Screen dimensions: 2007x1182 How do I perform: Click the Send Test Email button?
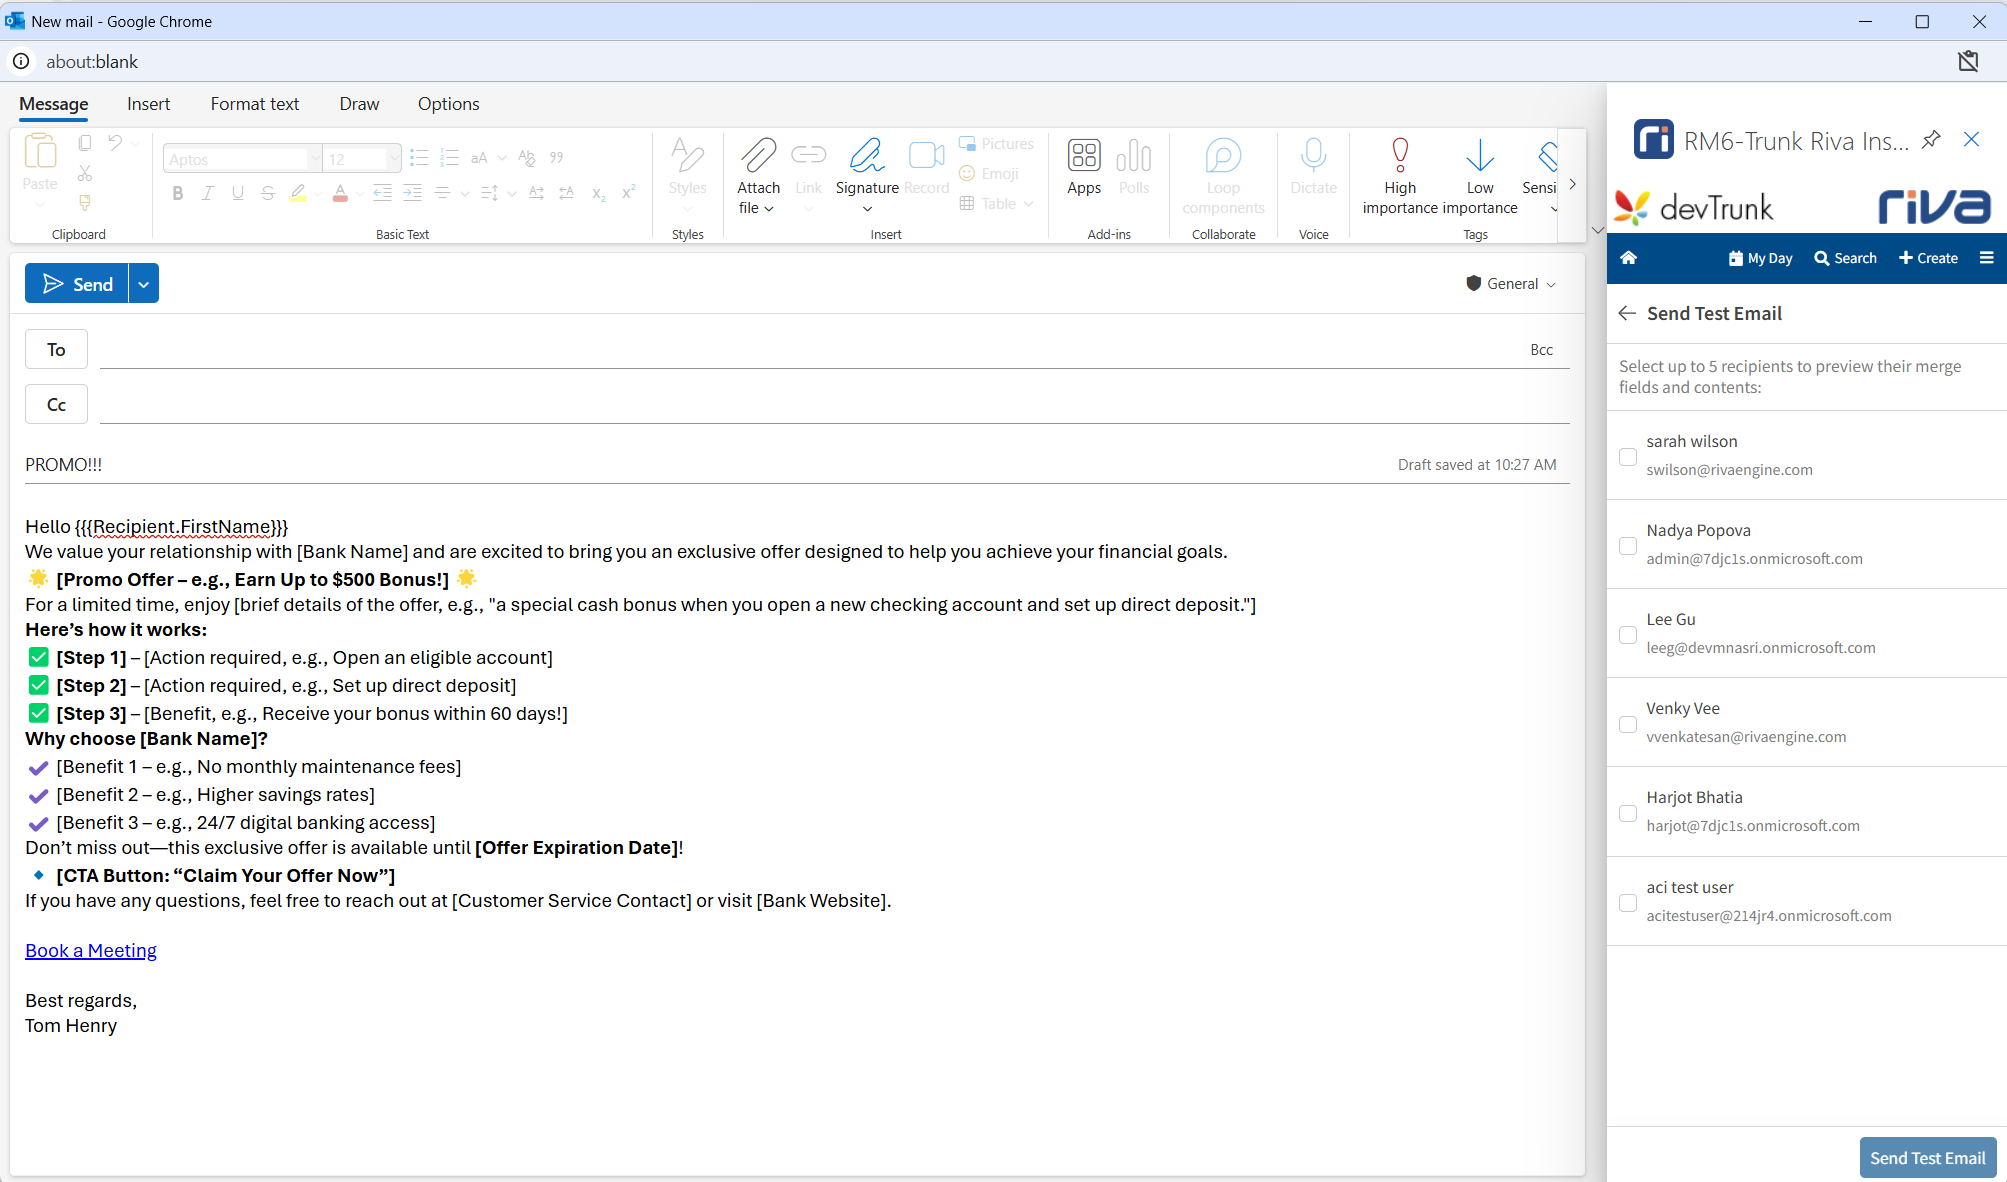point(1927,1158)
